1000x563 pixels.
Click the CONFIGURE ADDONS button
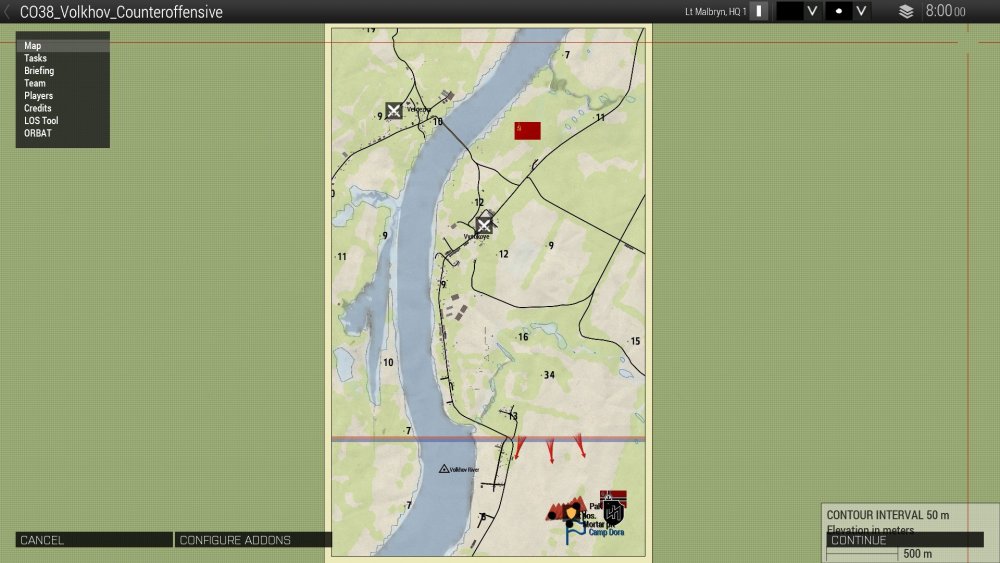pyautogui.click(x=235, y=540)
